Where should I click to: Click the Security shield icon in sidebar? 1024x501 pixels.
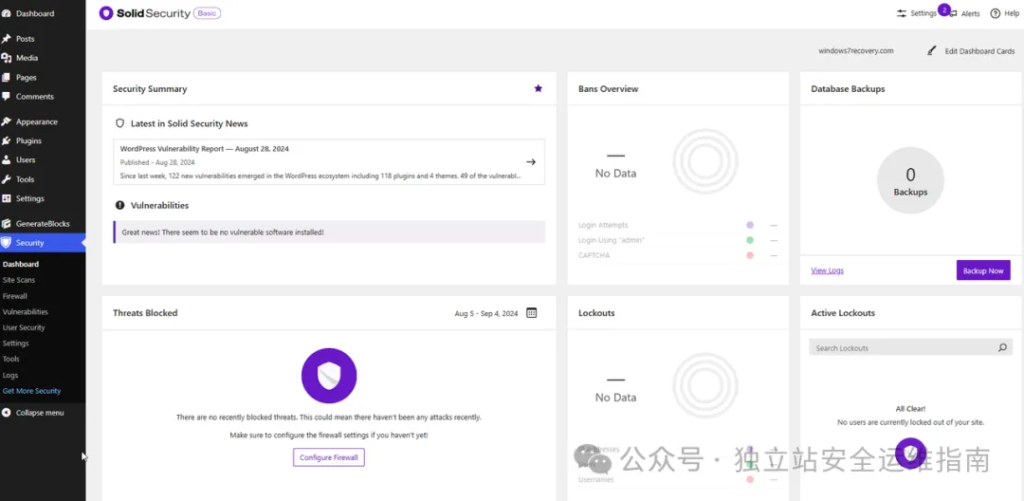coord(7,242)
